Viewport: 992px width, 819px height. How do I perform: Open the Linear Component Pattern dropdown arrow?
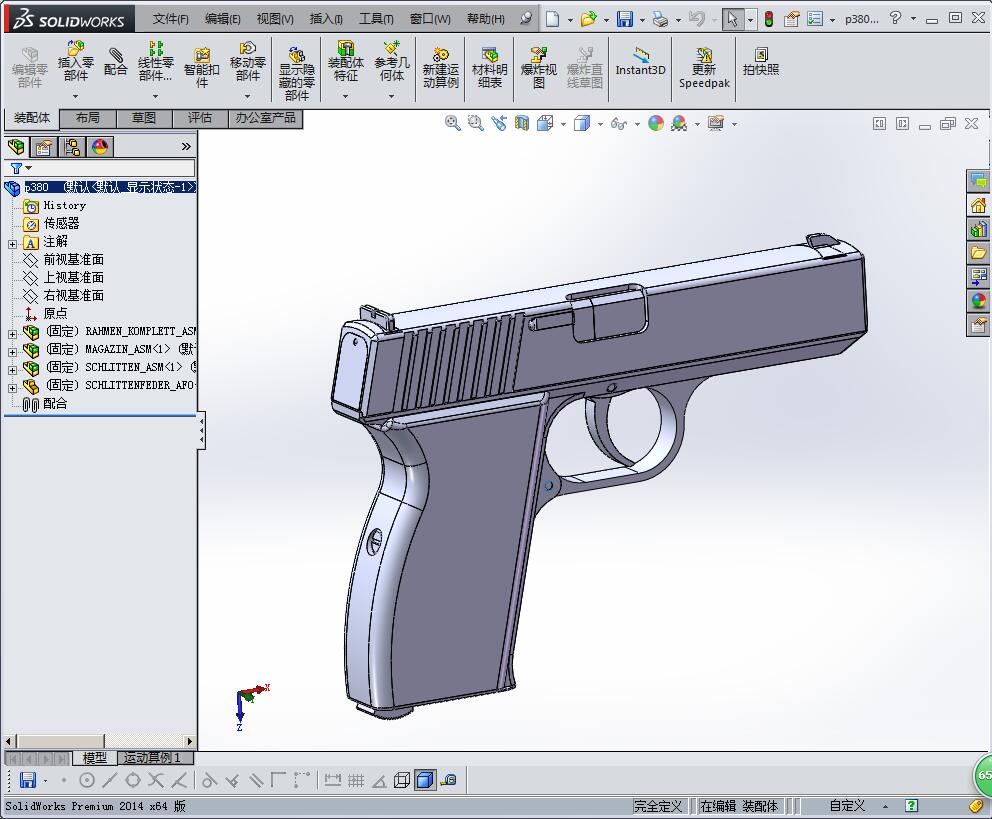(x=156, y=96)
